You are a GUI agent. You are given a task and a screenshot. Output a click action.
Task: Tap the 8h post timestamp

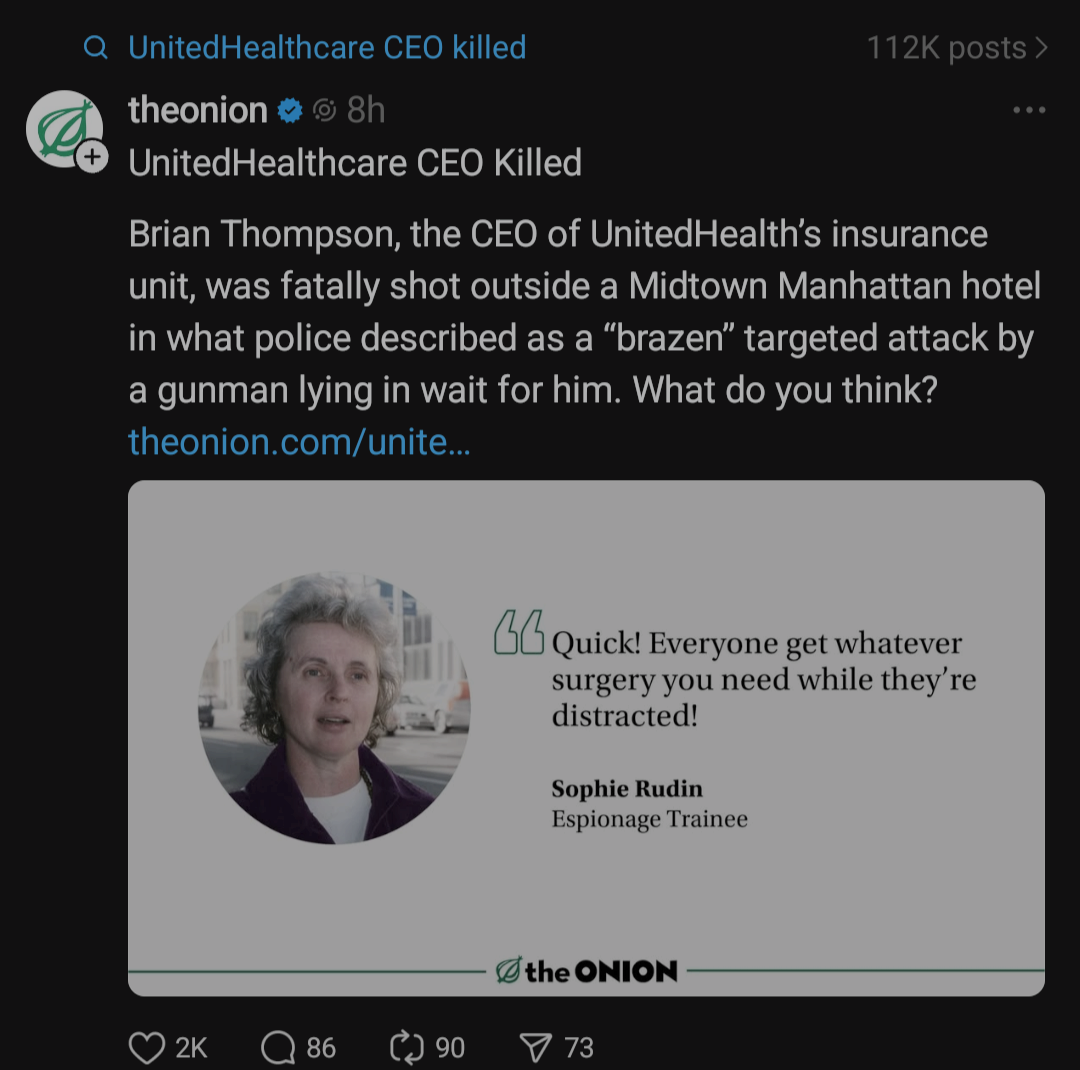pyautogui.click(x=366, y=110)
